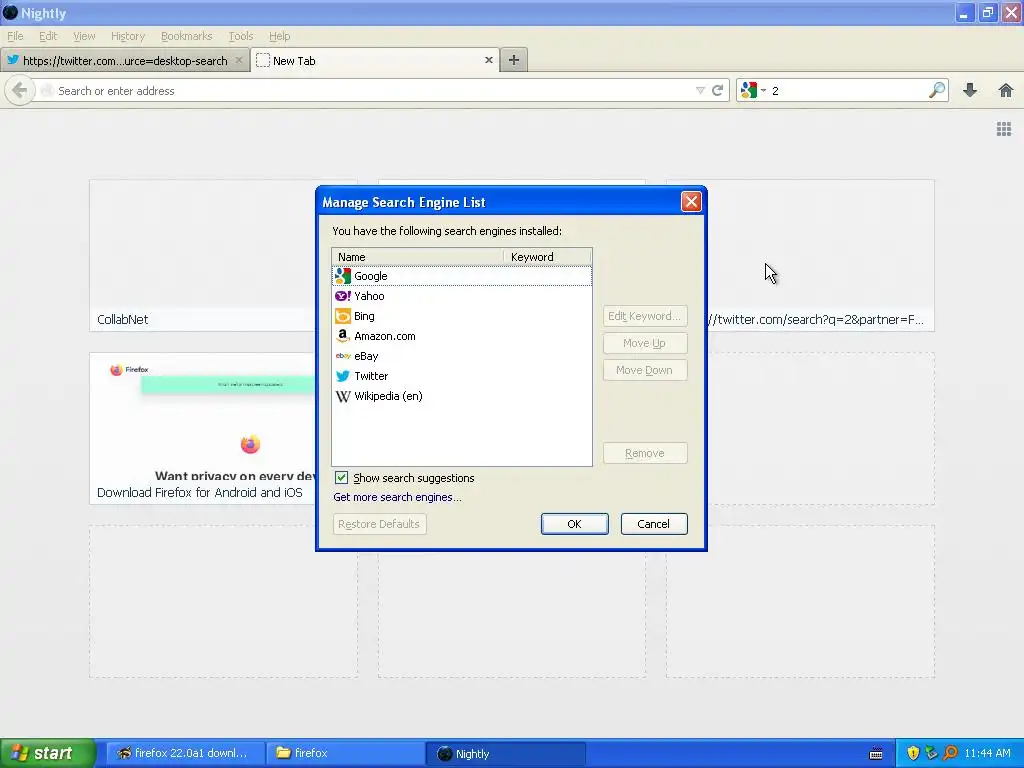Click the Move Up button

coord(645,343)
